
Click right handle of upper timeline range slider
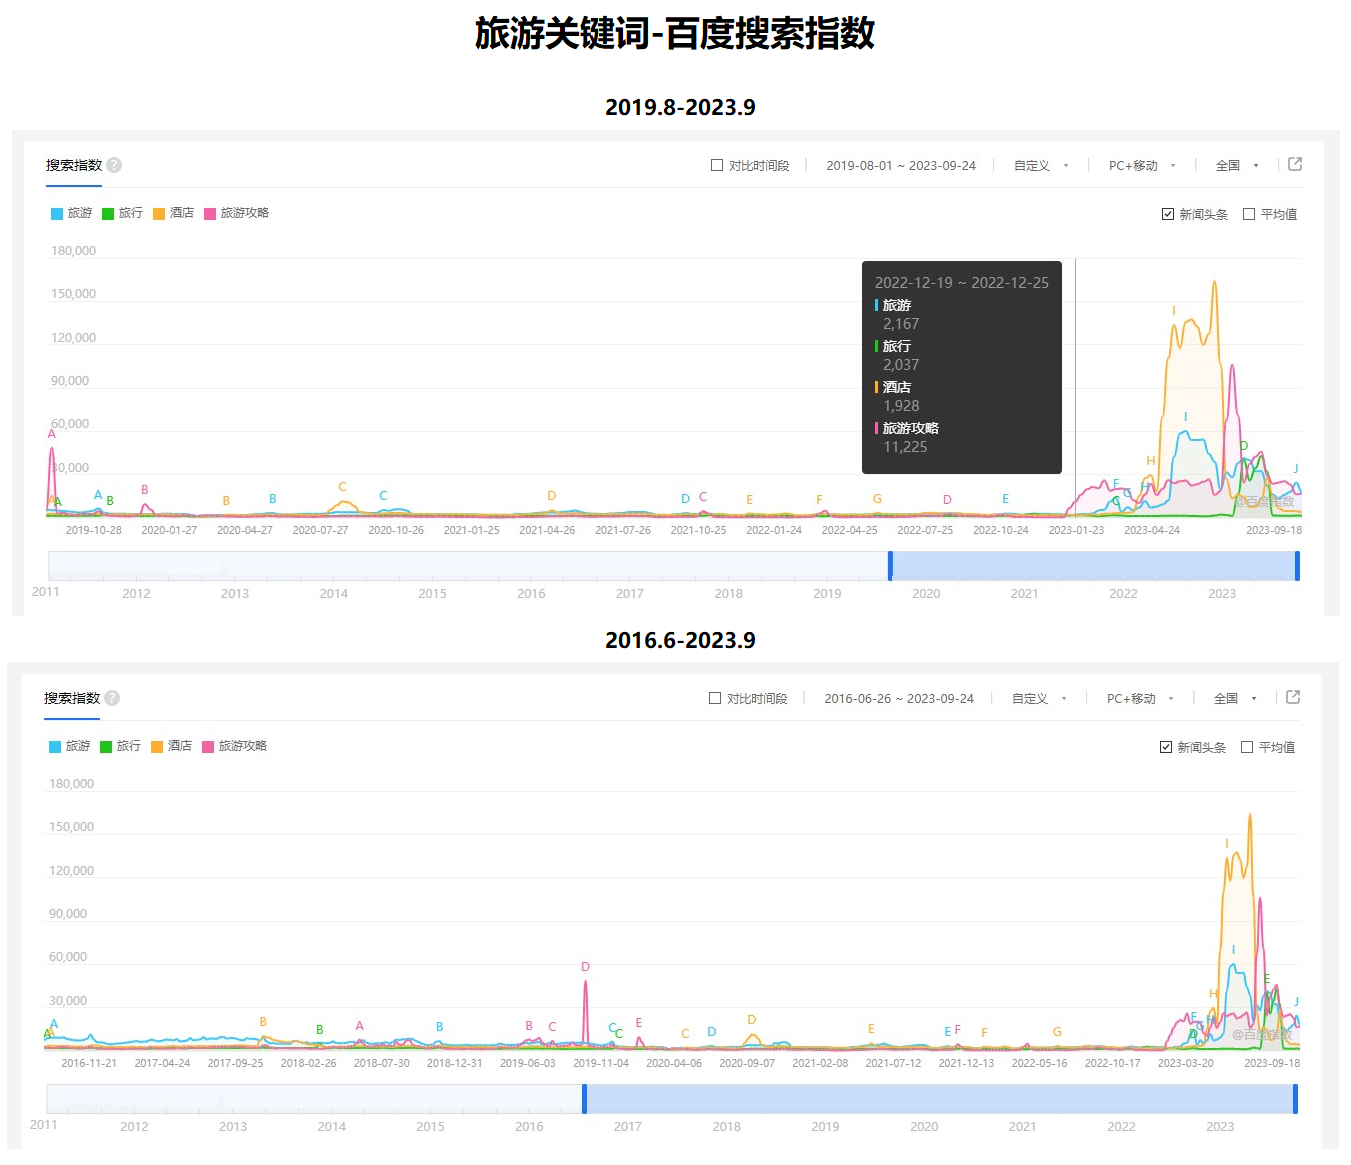point(1297,566)
